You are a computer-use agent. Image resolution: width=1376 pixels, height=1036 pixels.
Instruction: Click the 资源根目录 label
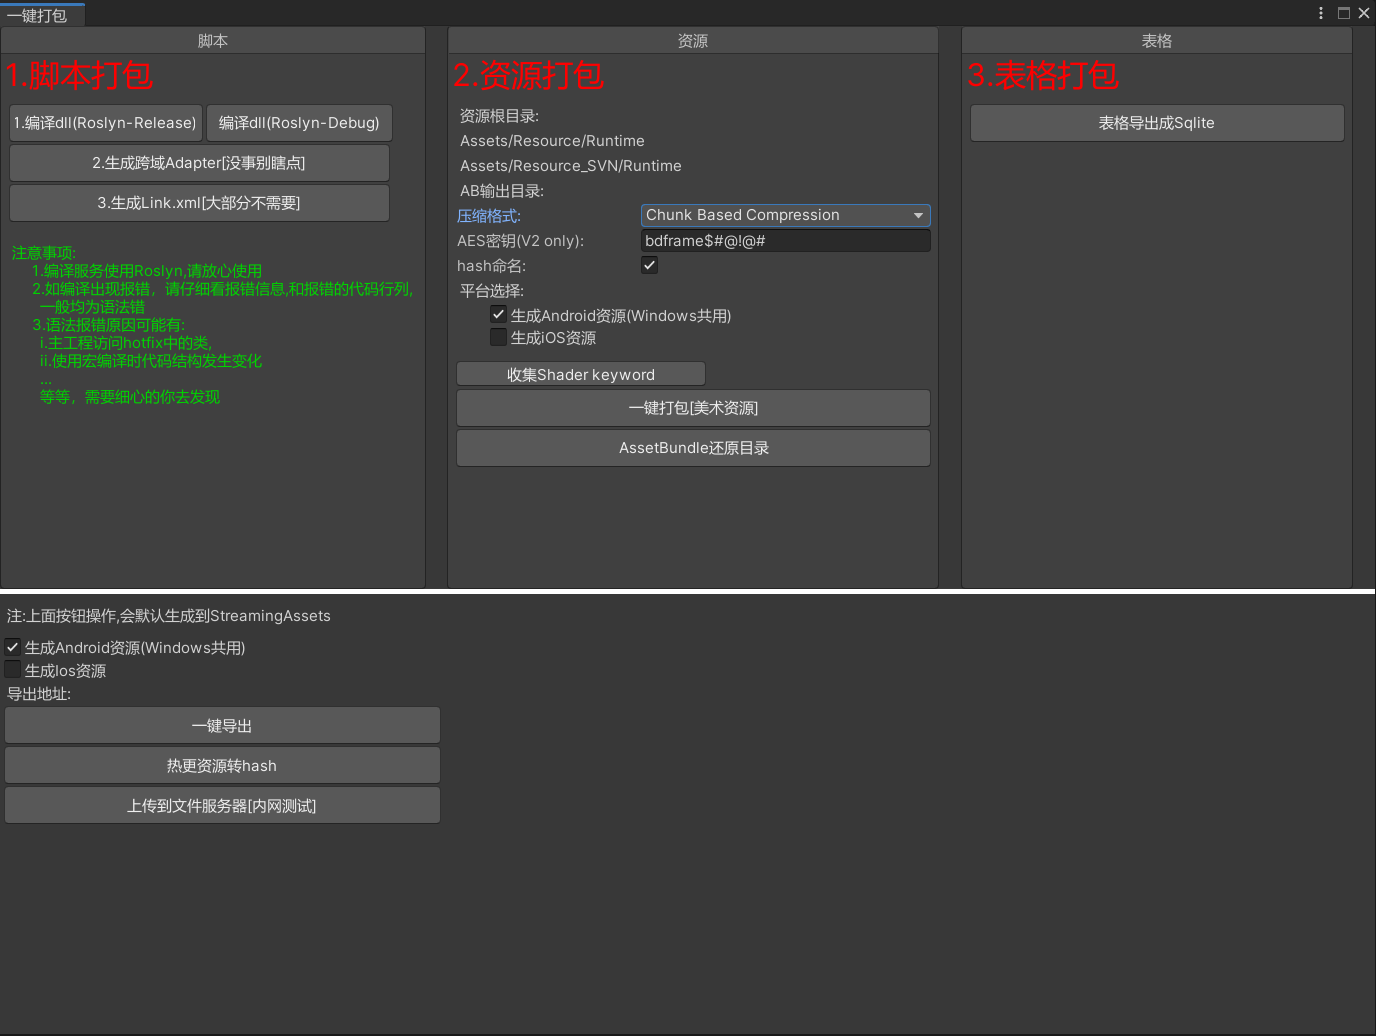499,116
